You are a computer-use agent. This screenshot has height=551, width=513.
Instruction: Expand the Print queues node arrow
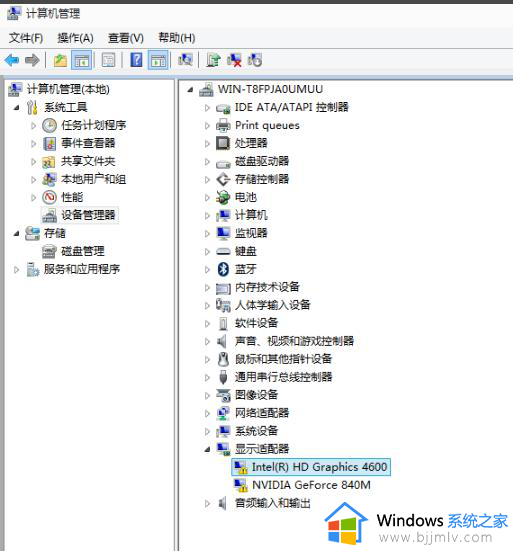point(207,125)
